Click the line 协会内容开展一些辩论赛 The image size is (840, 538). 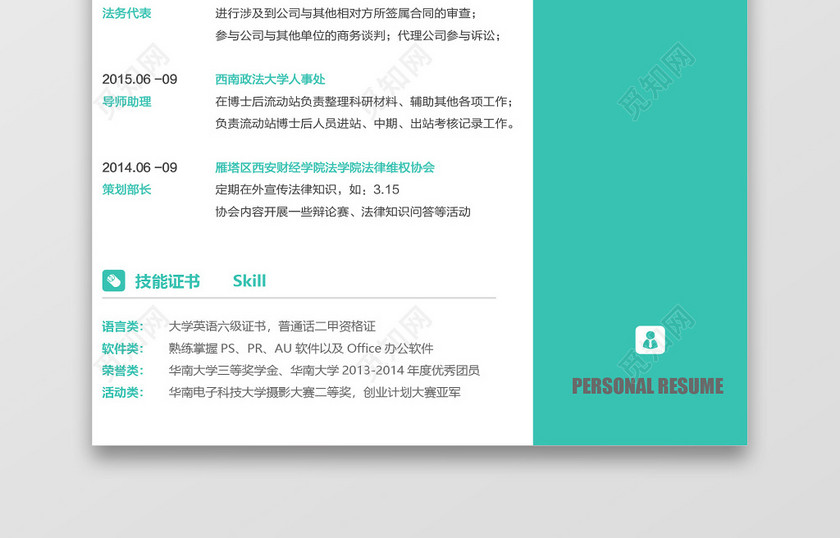tap(343, 212)
